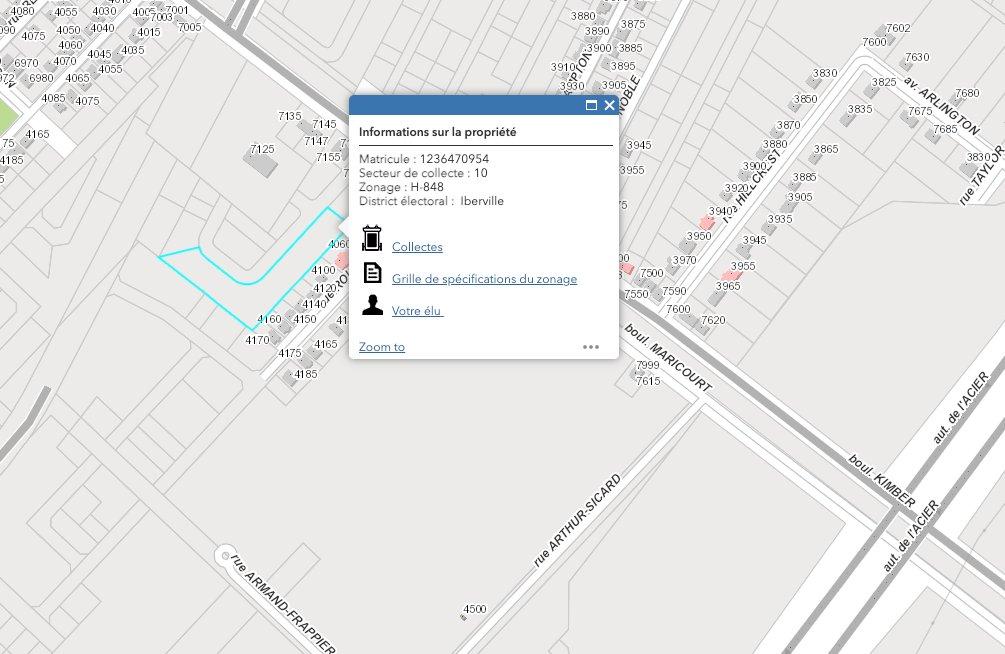Click the pink building near 3940
1005x654 pixels.
coord(707,222)
